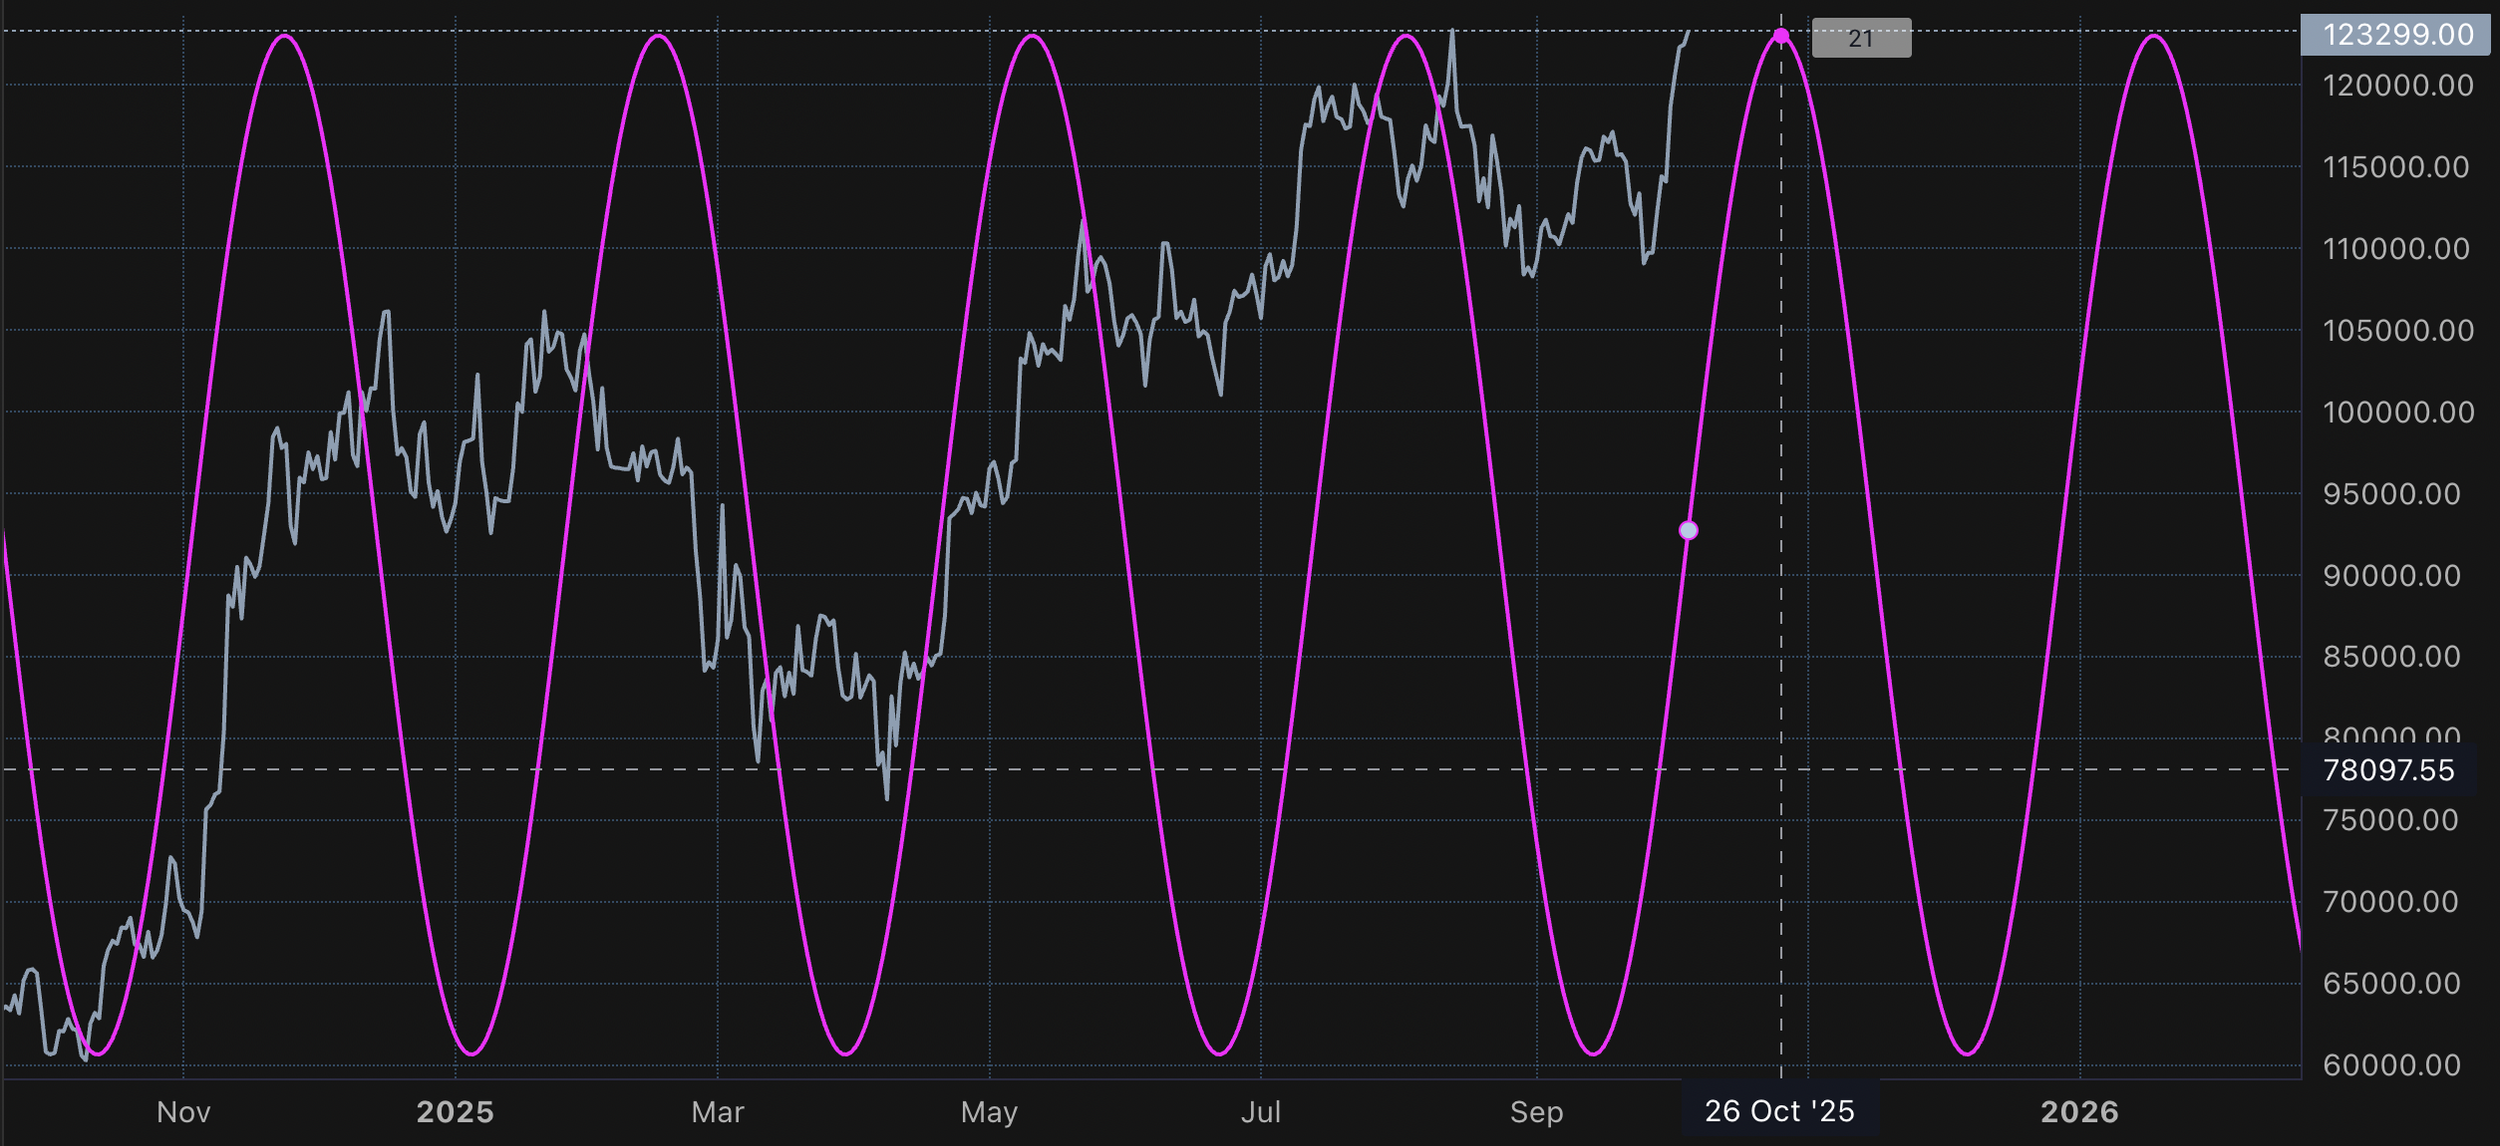Click the 100000.00 label on the price axis
This screenshot has width=2500, height=1146.
click(2399, 413)
